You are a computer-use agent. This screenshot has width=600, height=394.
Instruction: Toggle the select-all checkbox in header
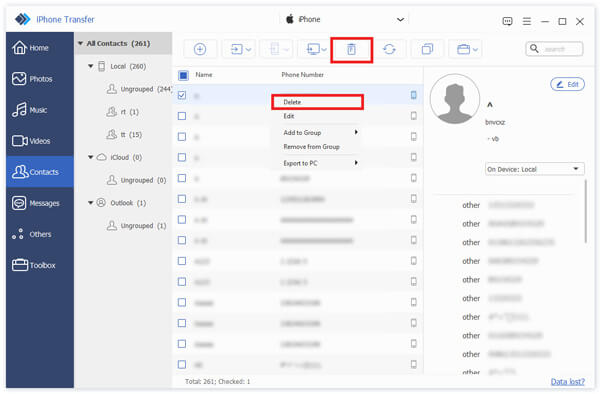183,75
